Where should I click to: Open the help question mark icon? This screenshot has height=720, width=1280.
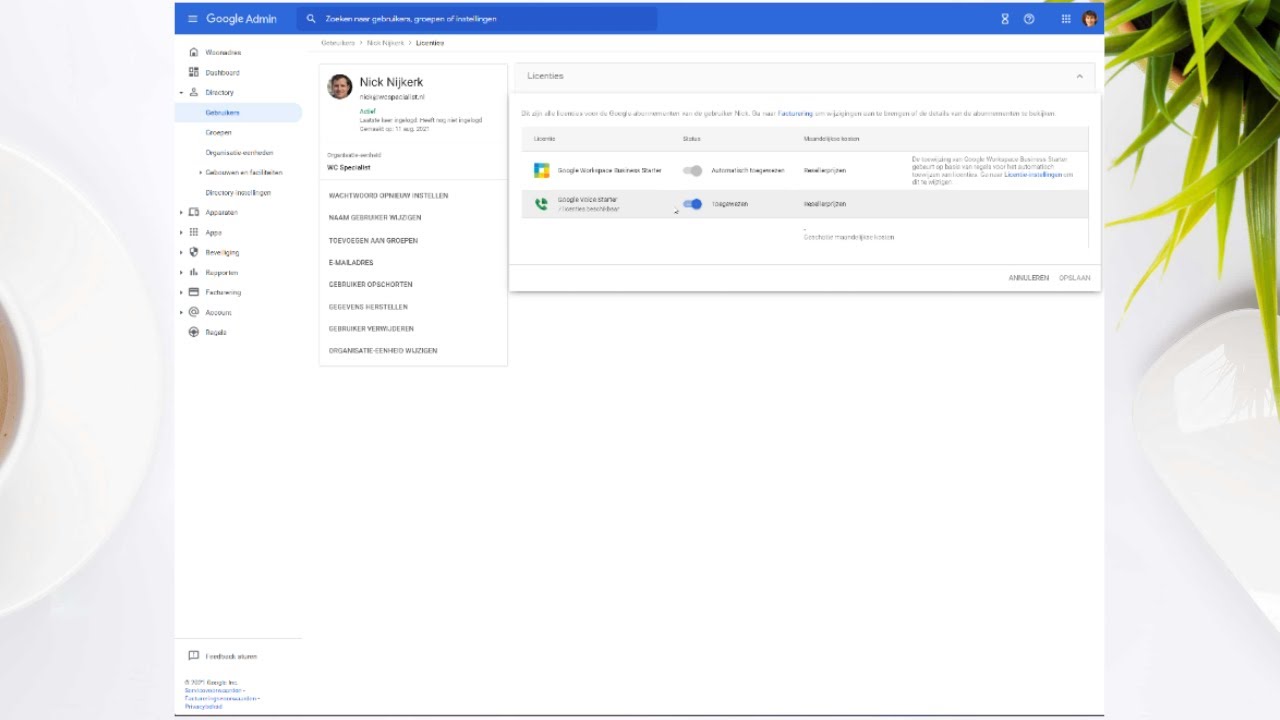coord(1029,19)
